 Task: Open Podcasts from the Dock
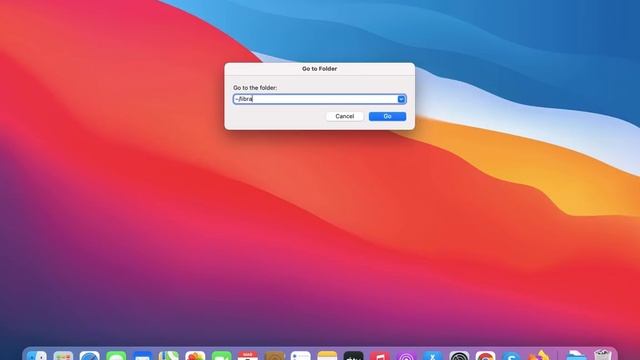click(x=406, y=356)
